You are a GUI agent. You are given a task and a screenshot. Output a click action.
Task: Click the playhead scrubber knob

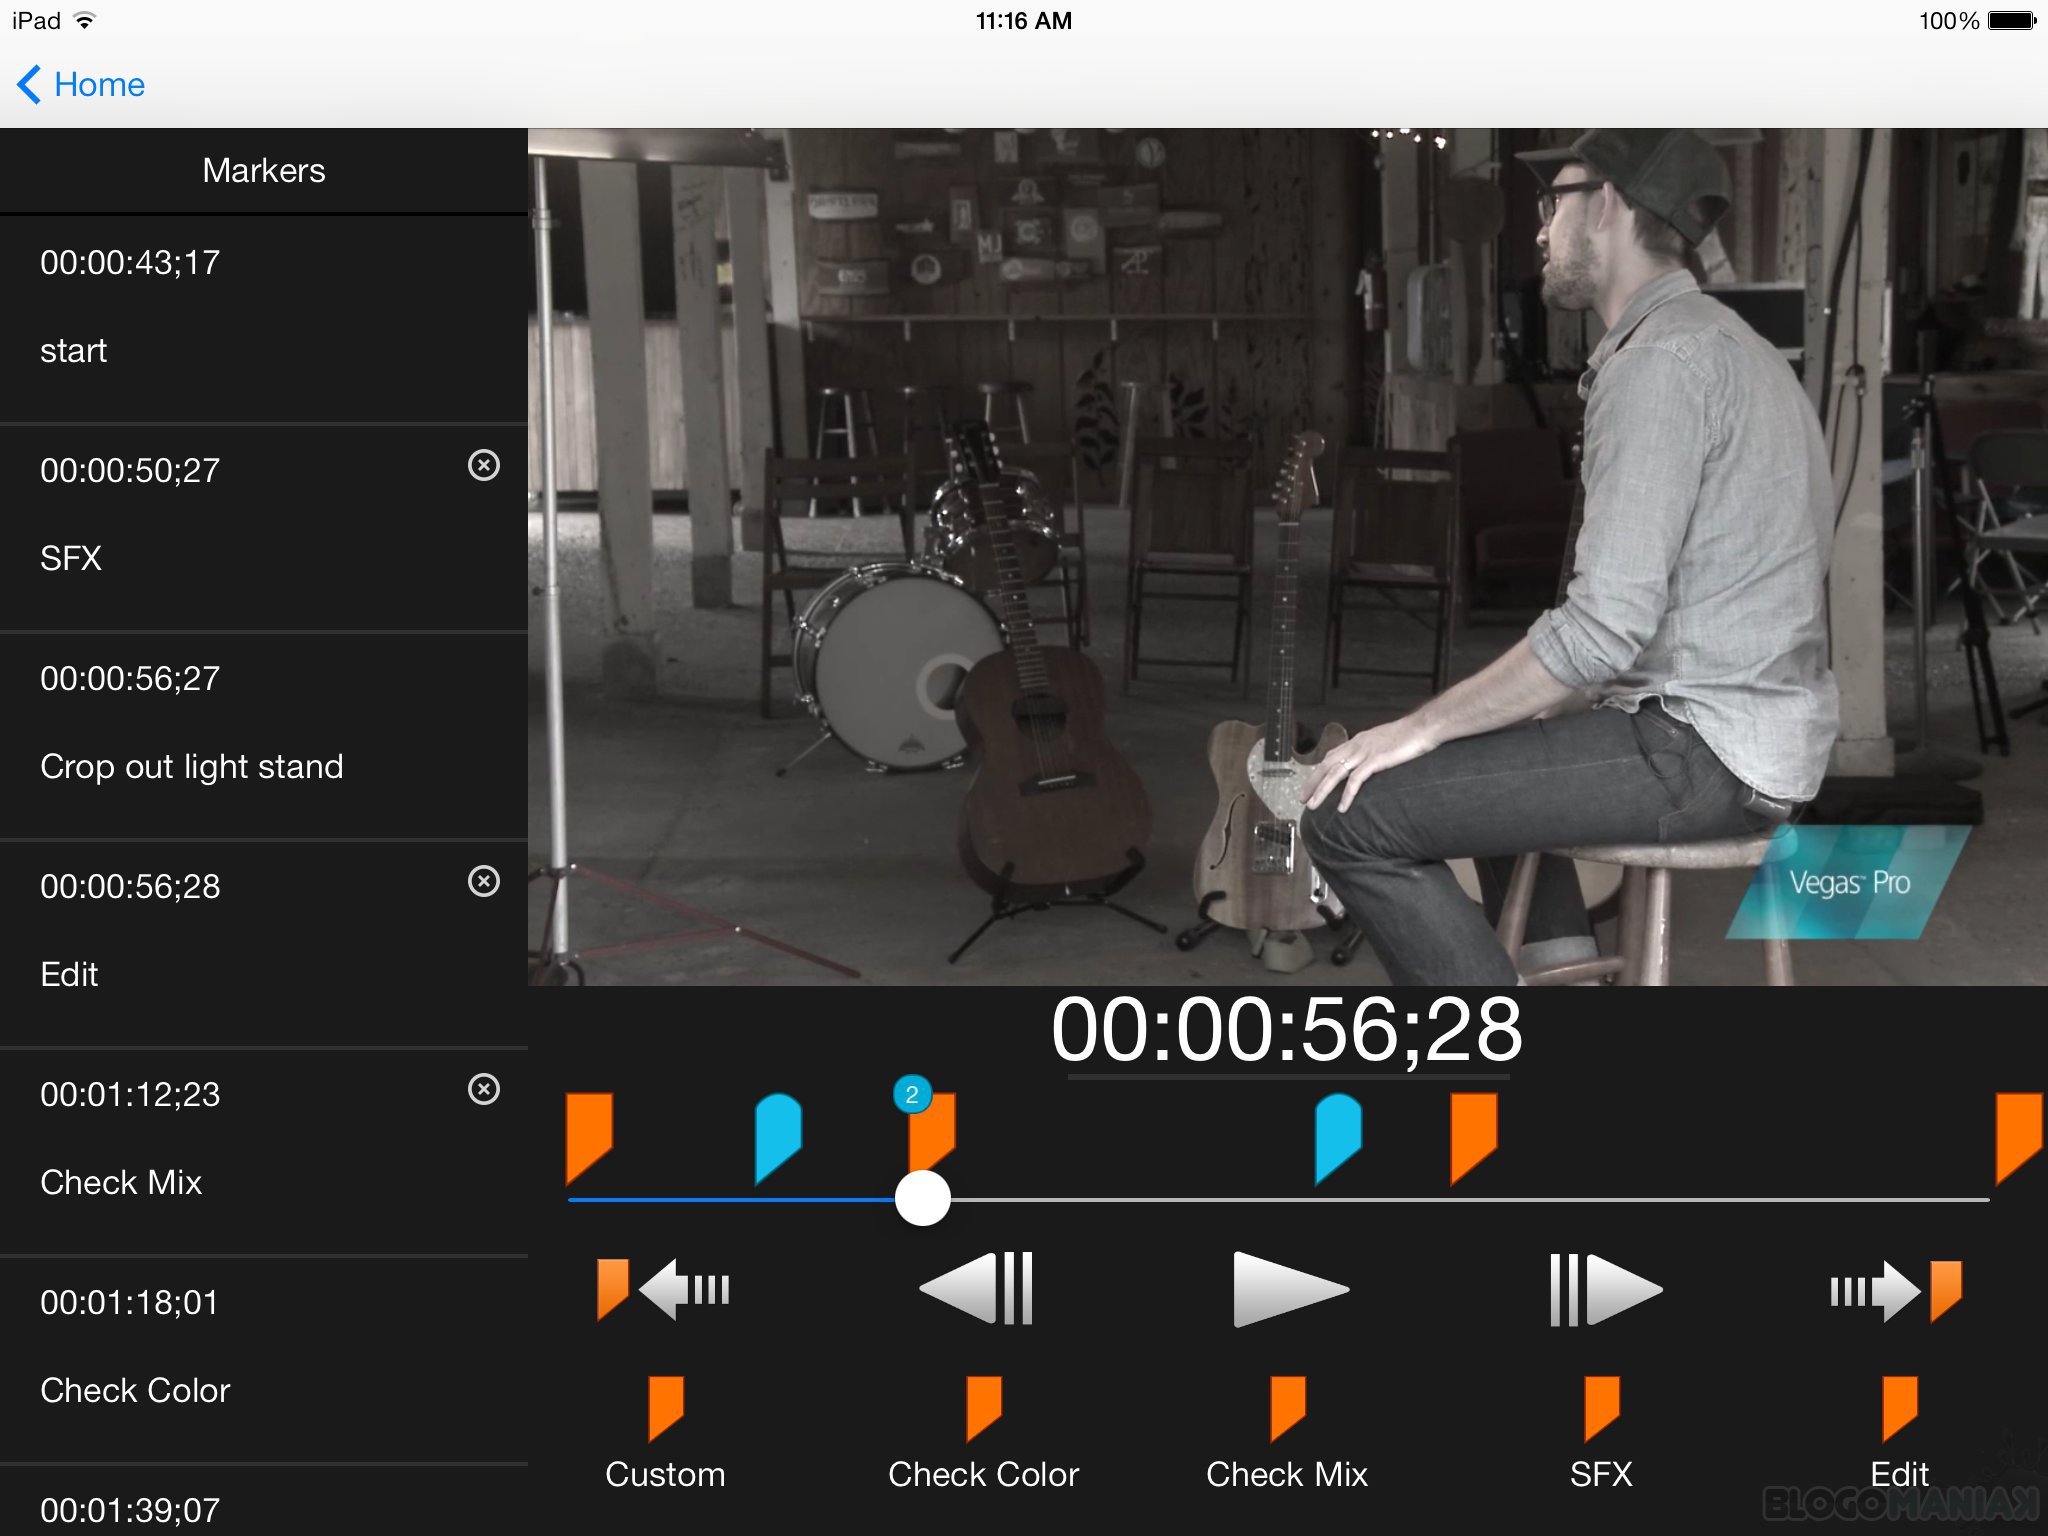click(922, 1198)
